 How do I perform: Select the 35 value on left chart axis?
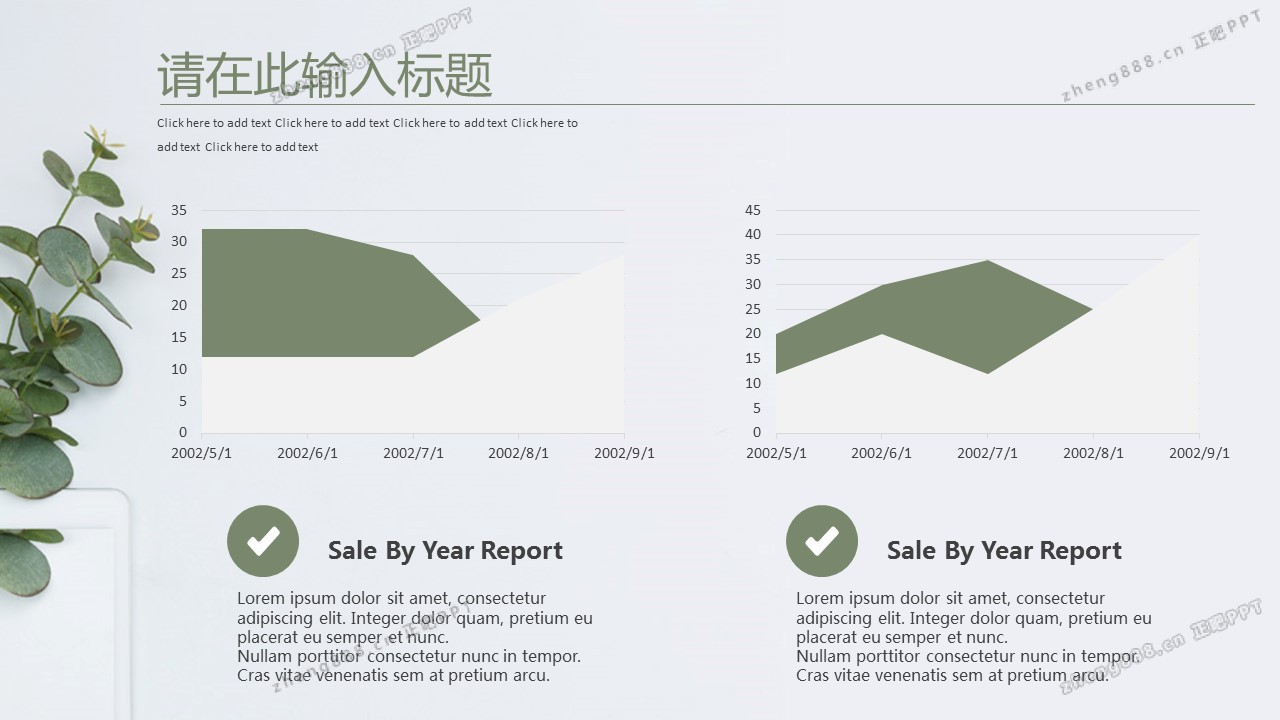tap(179, 210)
